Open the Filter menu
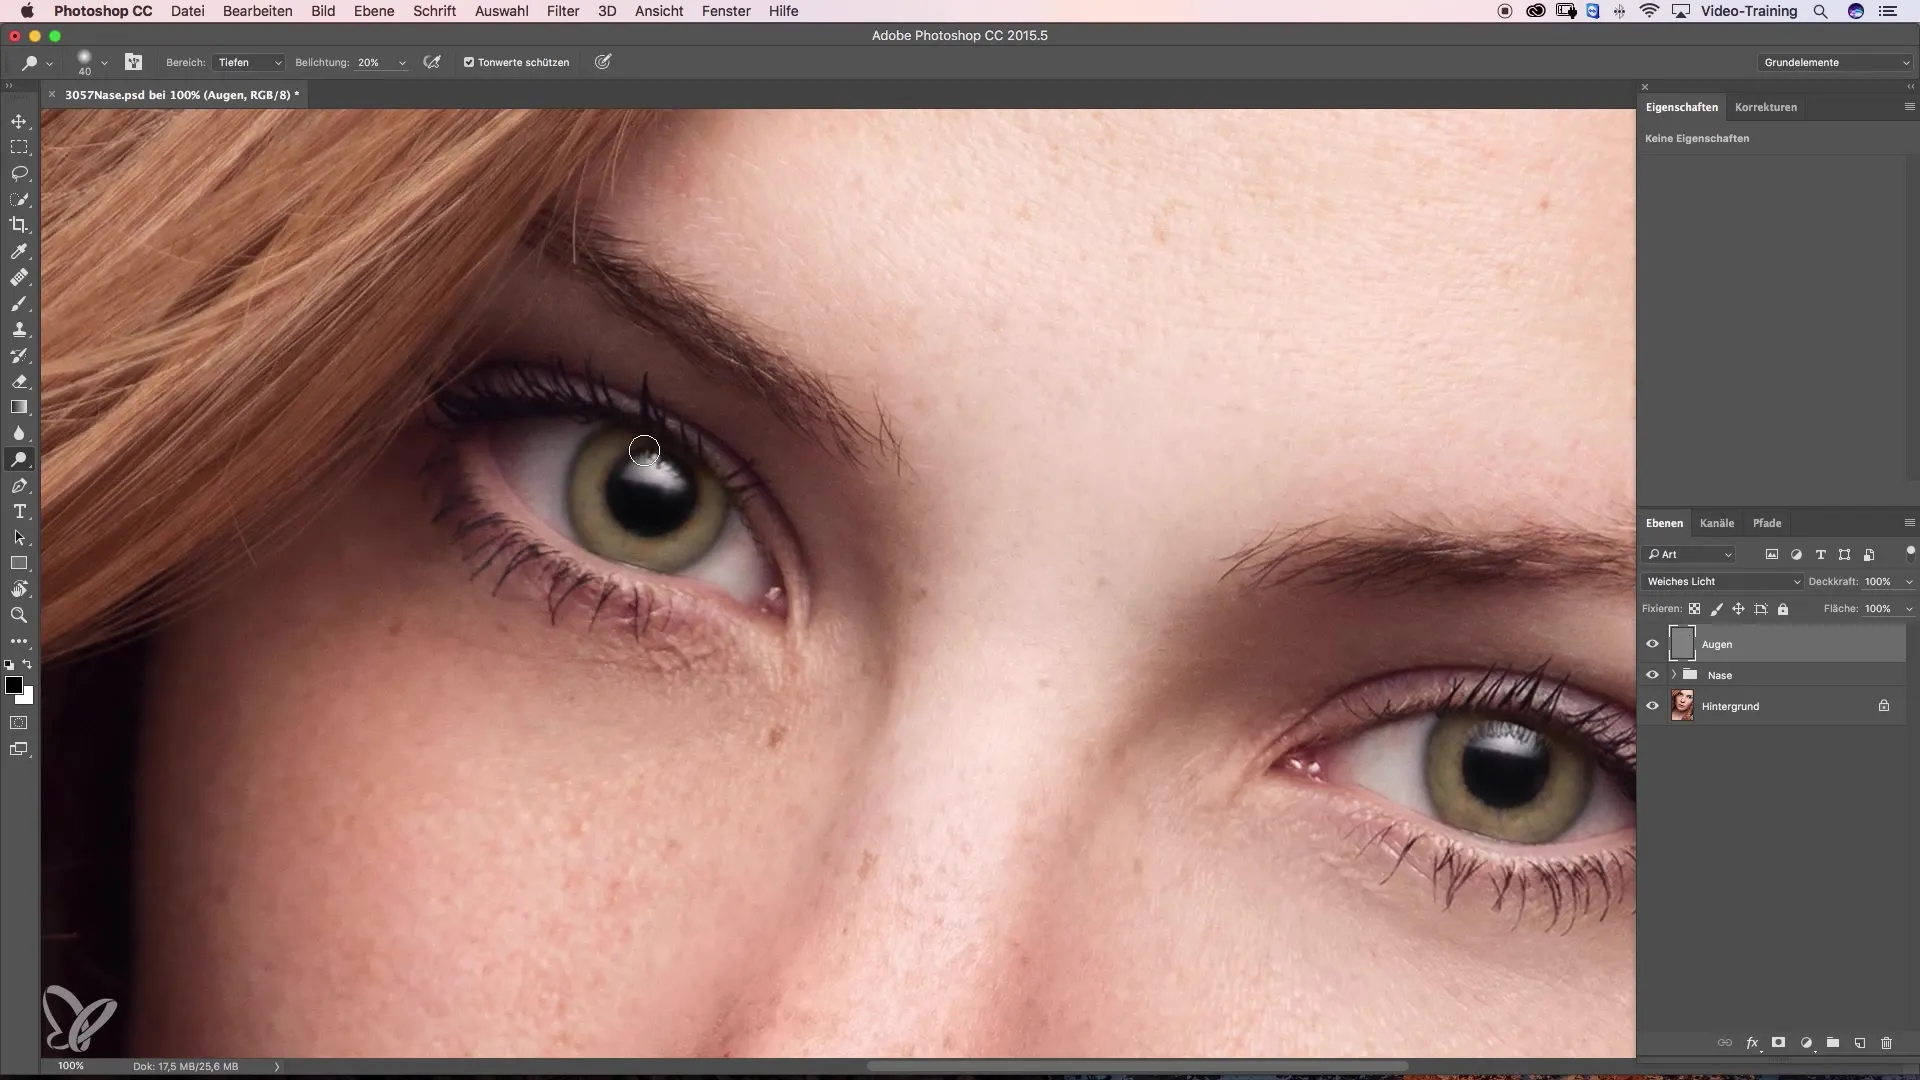 563,11
